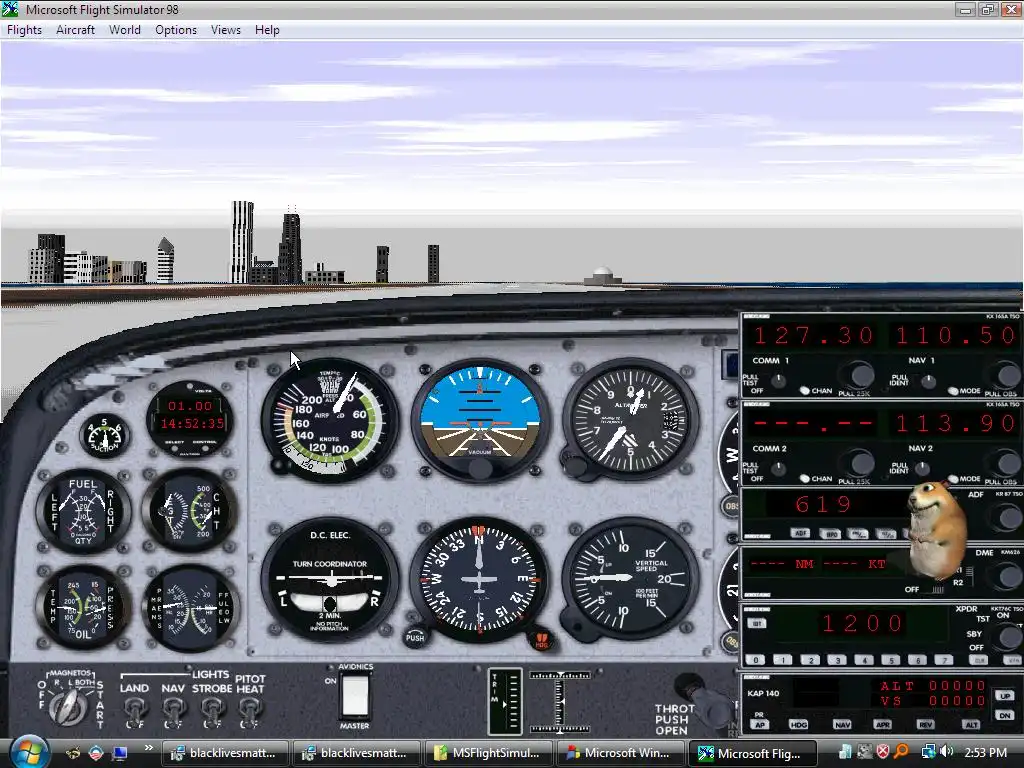Open the Aircraft menu

(x=75, y=30)
